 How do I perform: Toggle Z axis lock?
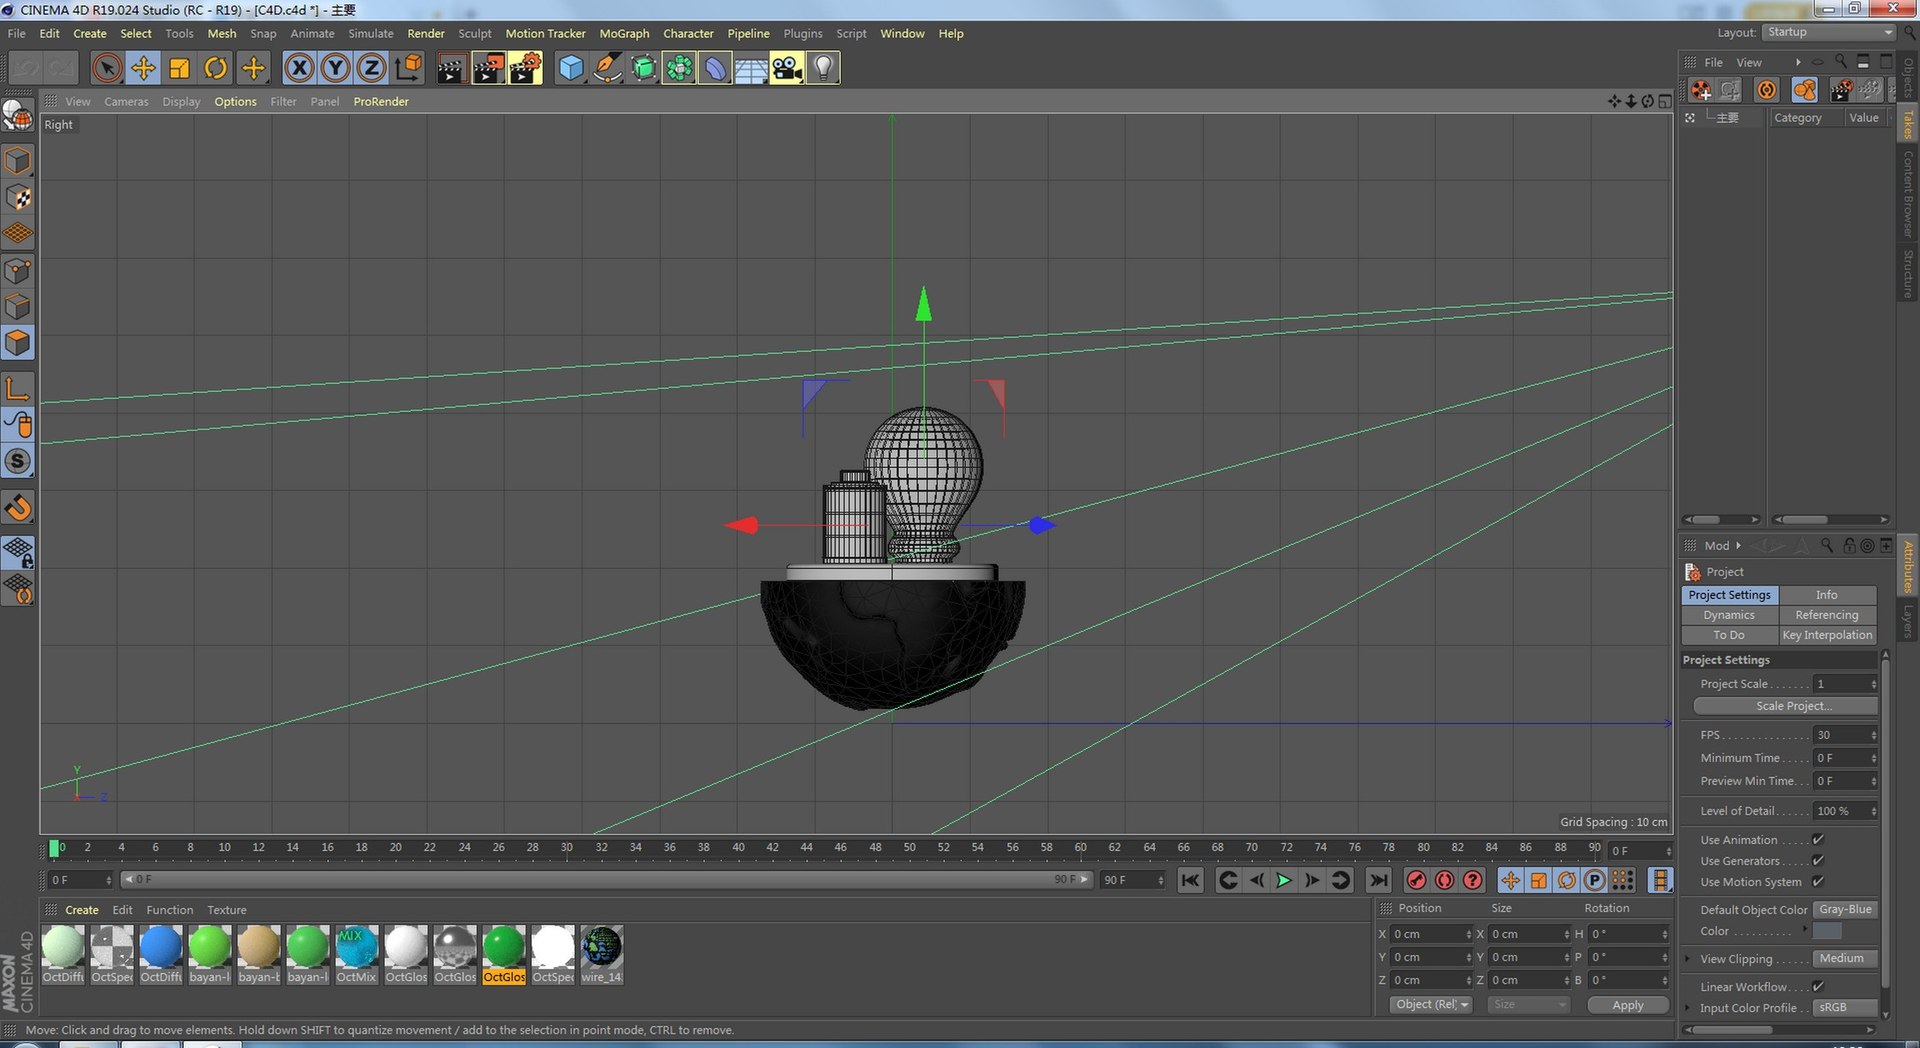371,68
